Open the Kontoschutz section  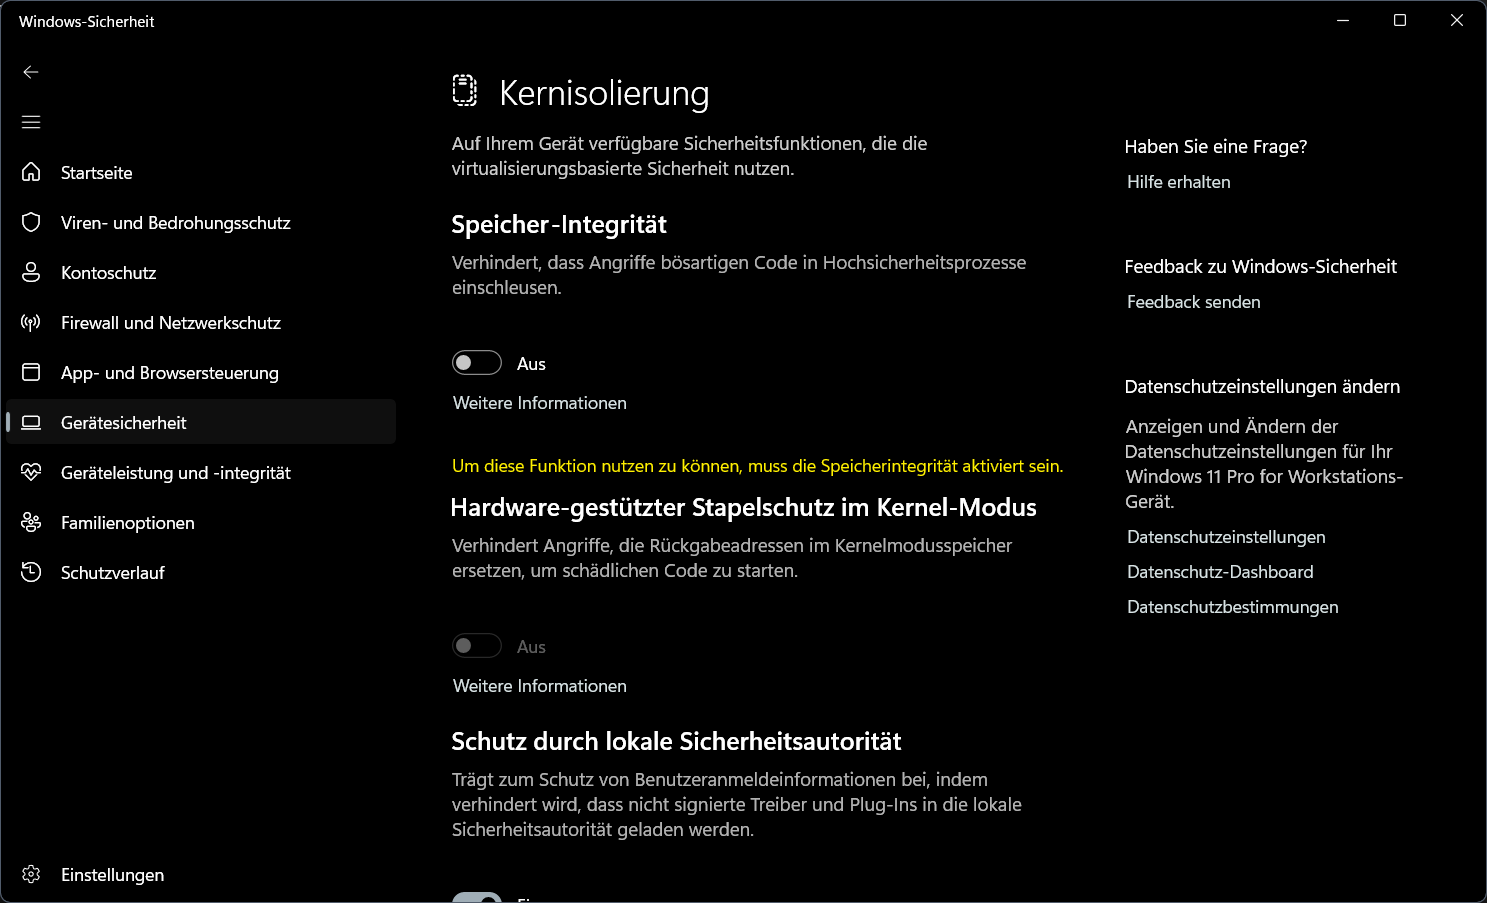[x=201, y=272]
